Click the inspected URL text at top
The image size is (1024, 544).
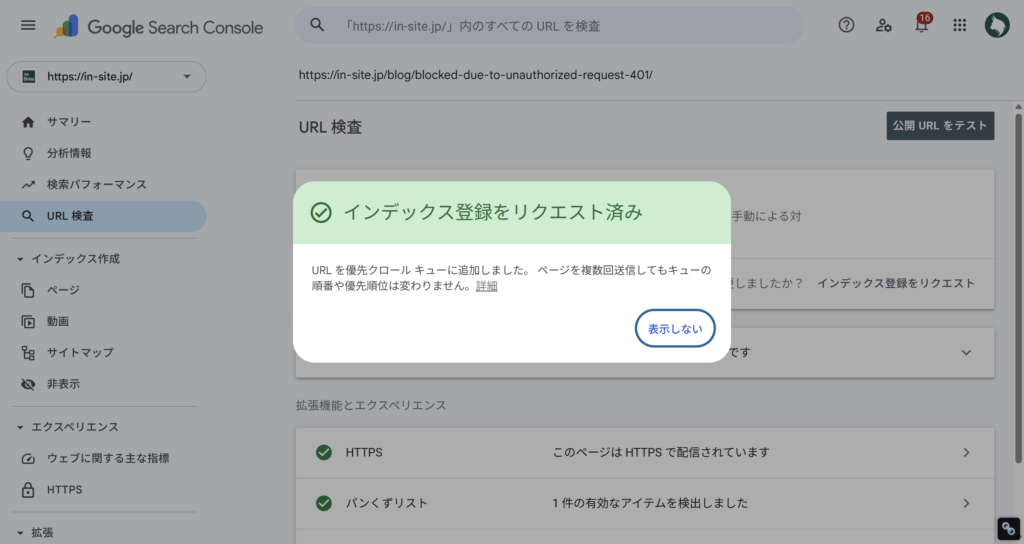[x=475, y=75]
